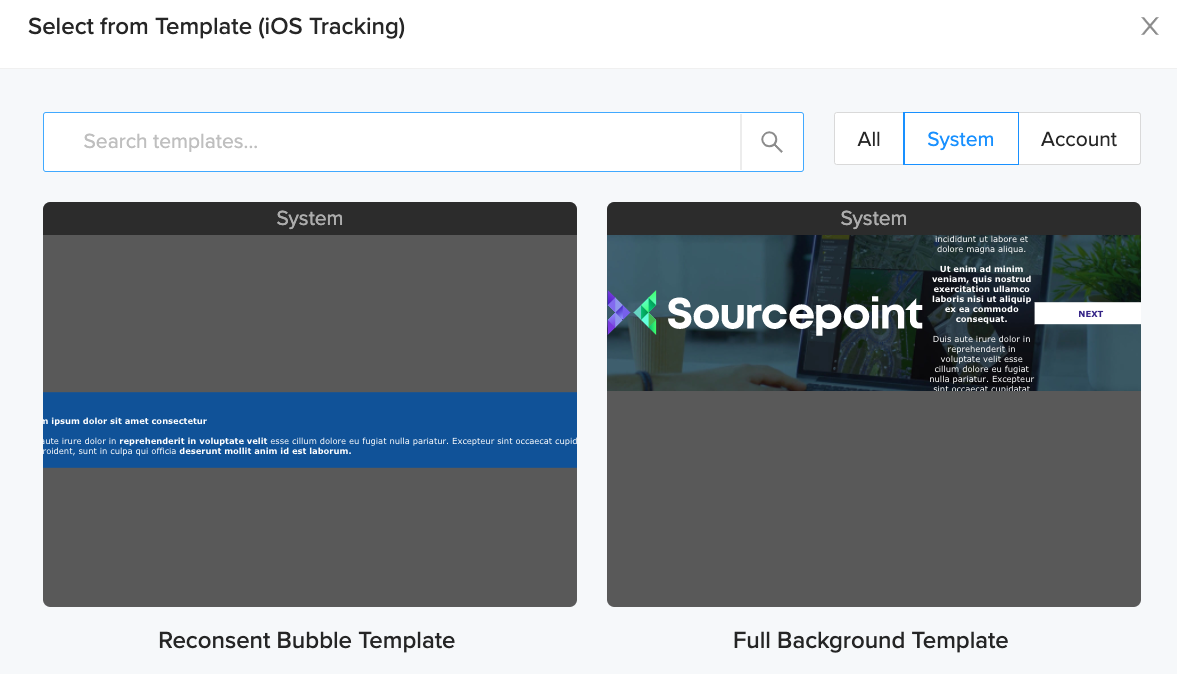Click the NEXT button in Full Background preview
1177x674 pixels.
1088,314
